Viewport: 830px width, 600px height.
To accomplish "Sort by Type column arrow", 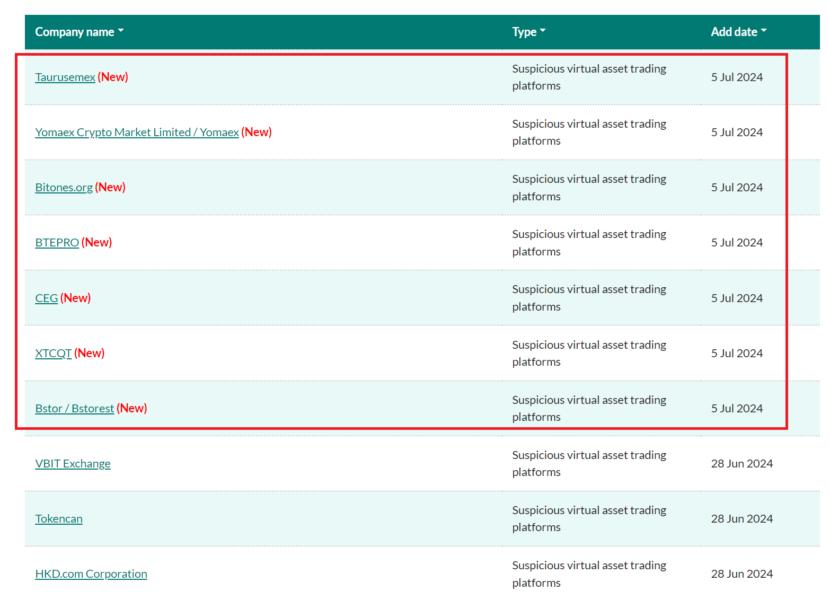I will pos(543,31).
